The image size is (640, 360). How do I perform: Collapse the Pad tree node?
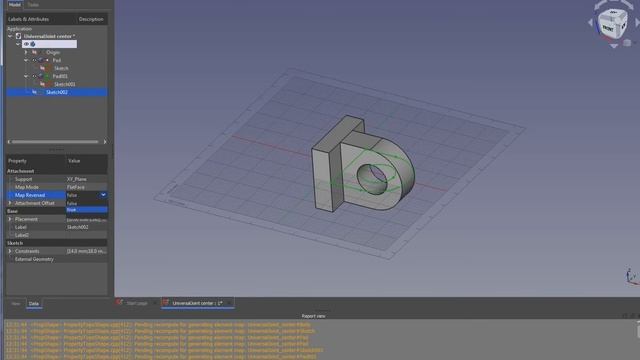point(26,60)
